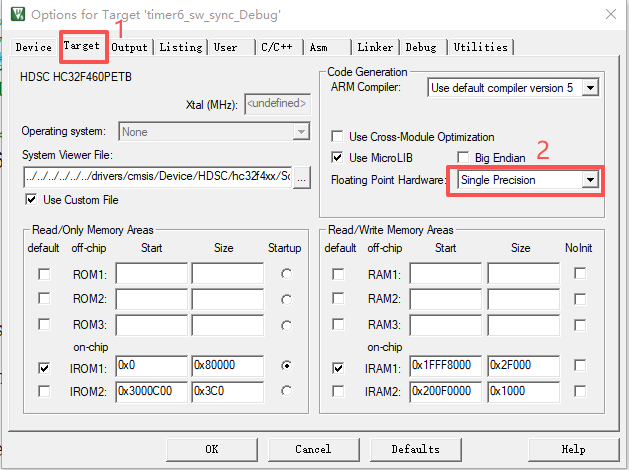Toggle the IROM1 default checkbox

coord(44,368)
